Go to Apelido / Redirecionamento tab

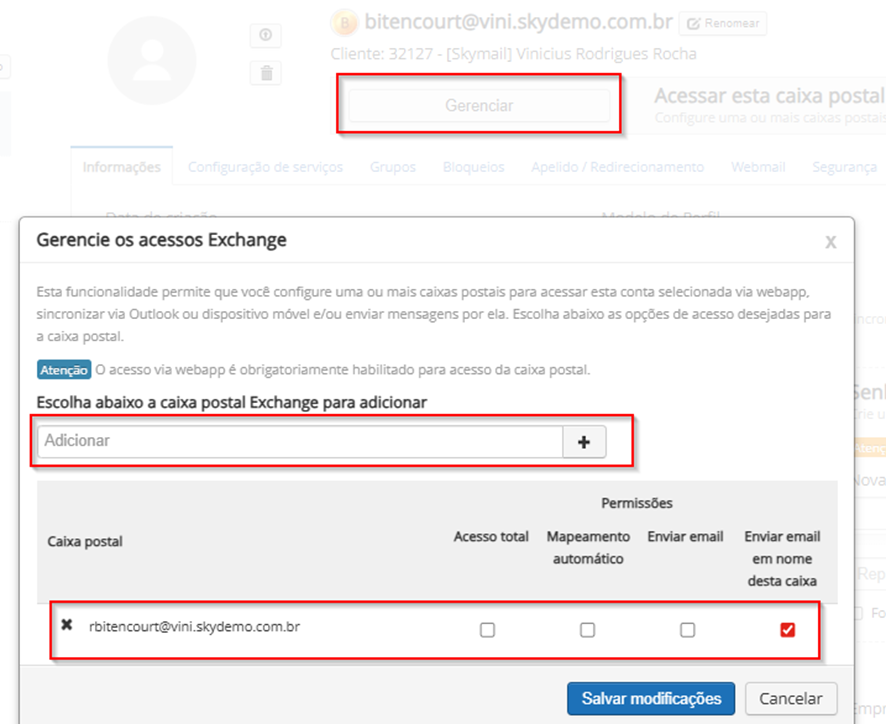click(x=617, y=167)
